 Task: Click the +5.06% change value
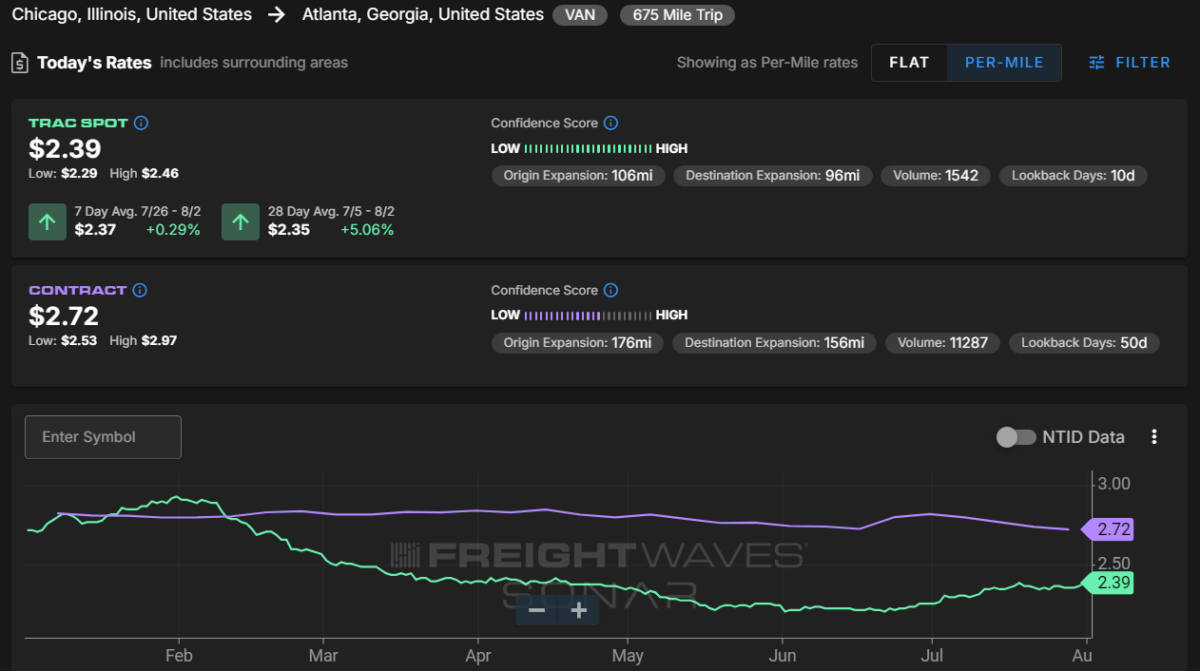(366, 230)
